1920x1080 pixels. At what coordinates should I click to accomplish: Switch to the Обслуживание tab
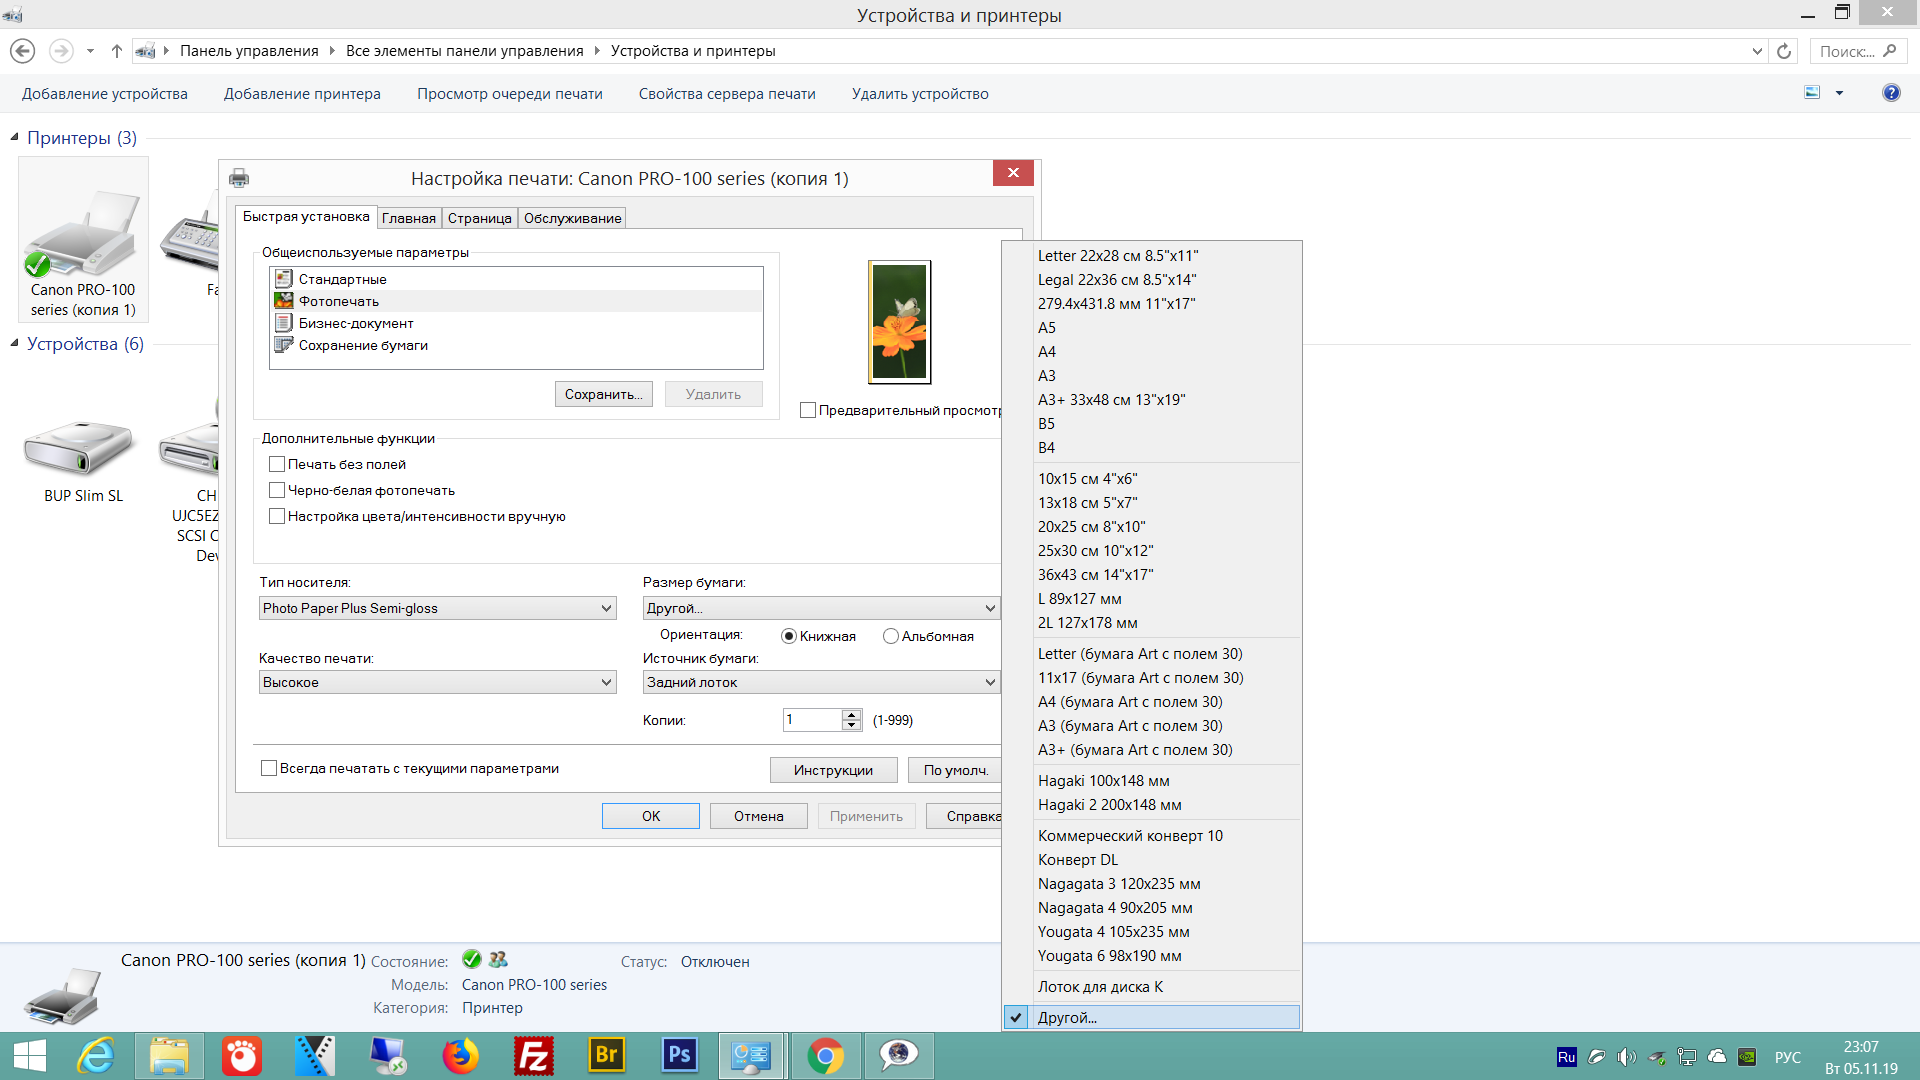pos(573,218)
